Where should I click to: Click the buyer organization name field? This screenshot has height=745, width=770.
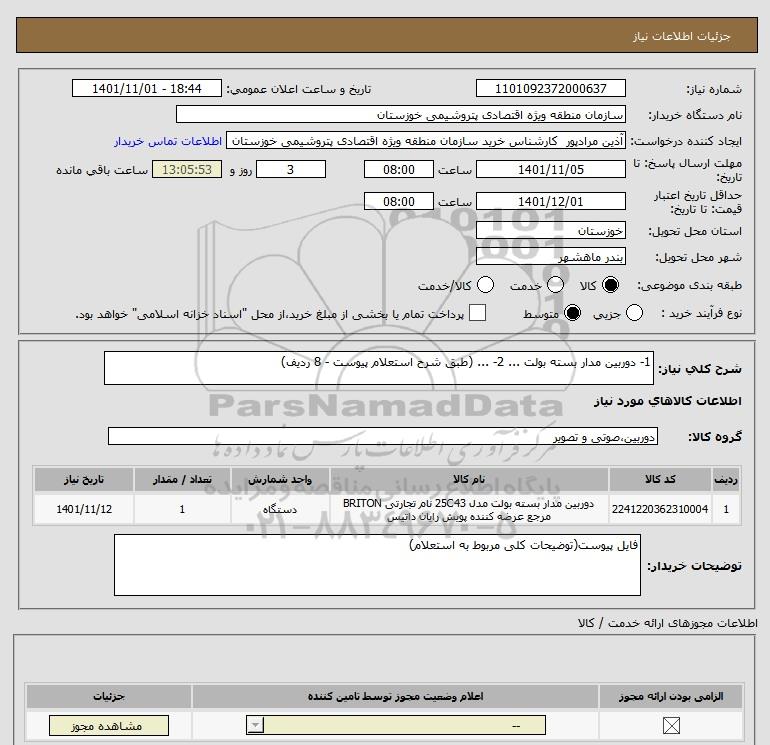(x=401, y=114)
